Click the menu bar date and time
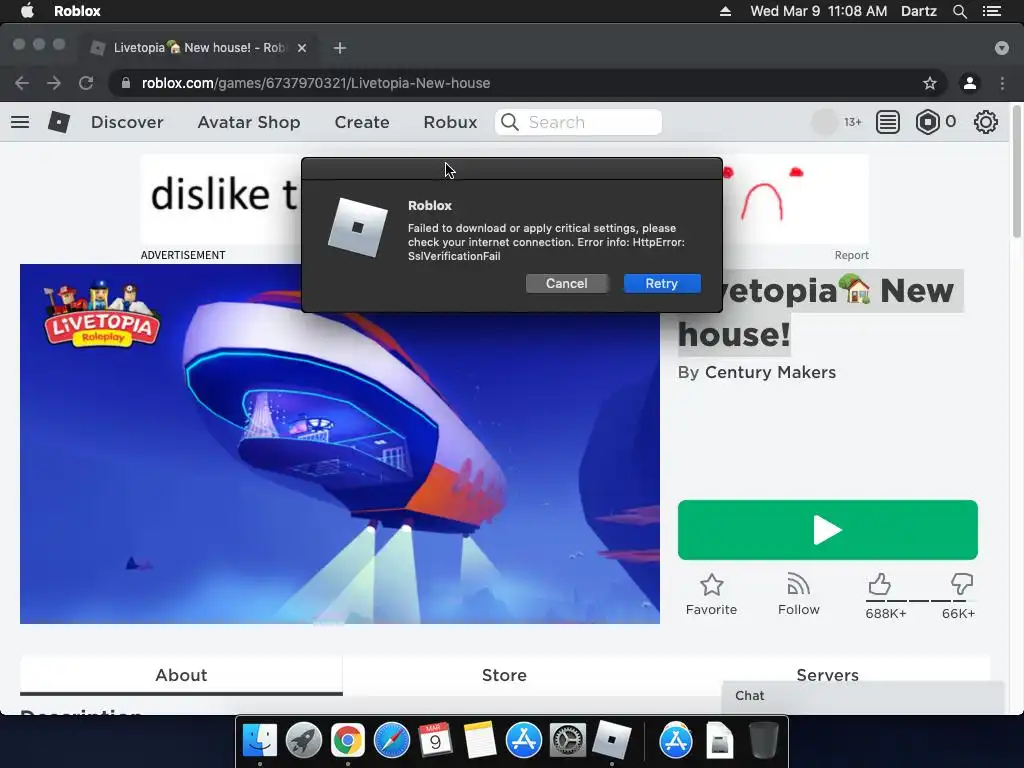Screen dimensions: 1024x768 818,11
